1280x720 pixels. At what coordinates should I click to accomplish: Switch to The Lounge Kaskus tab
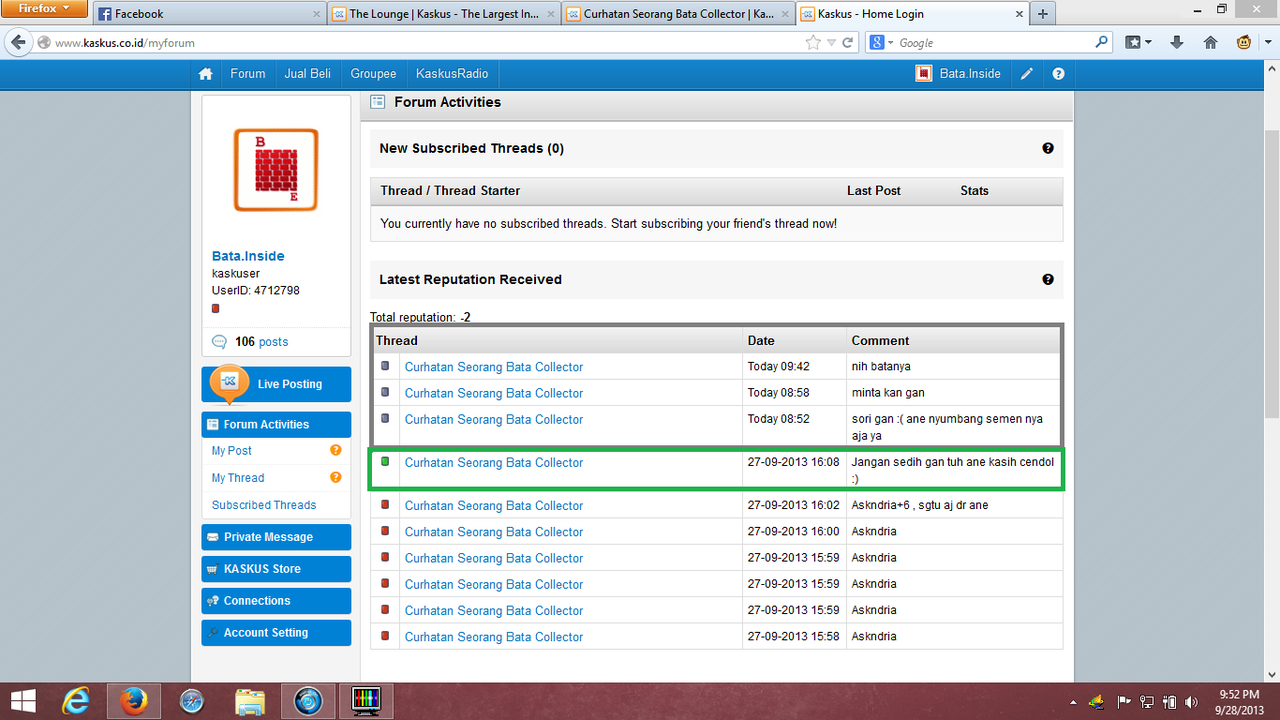pos(443,14)
